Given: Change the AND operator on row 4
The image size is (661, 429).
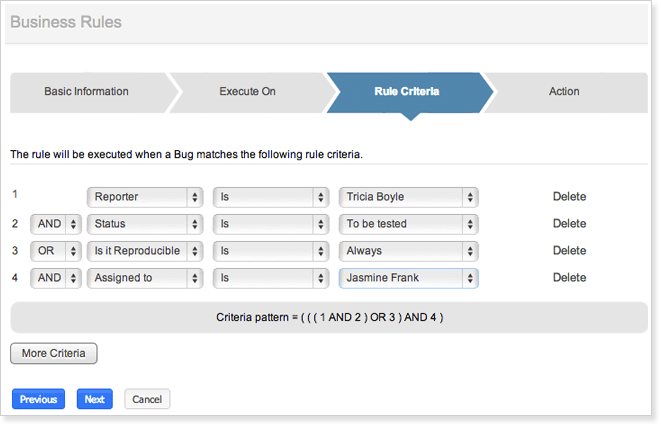Looking at the screenshot, I should [56, 278].
